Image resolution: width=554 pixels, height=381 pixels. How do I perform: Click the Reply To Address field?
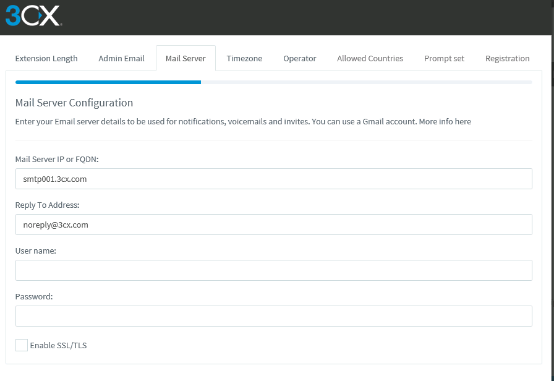(x=273, y=224)
